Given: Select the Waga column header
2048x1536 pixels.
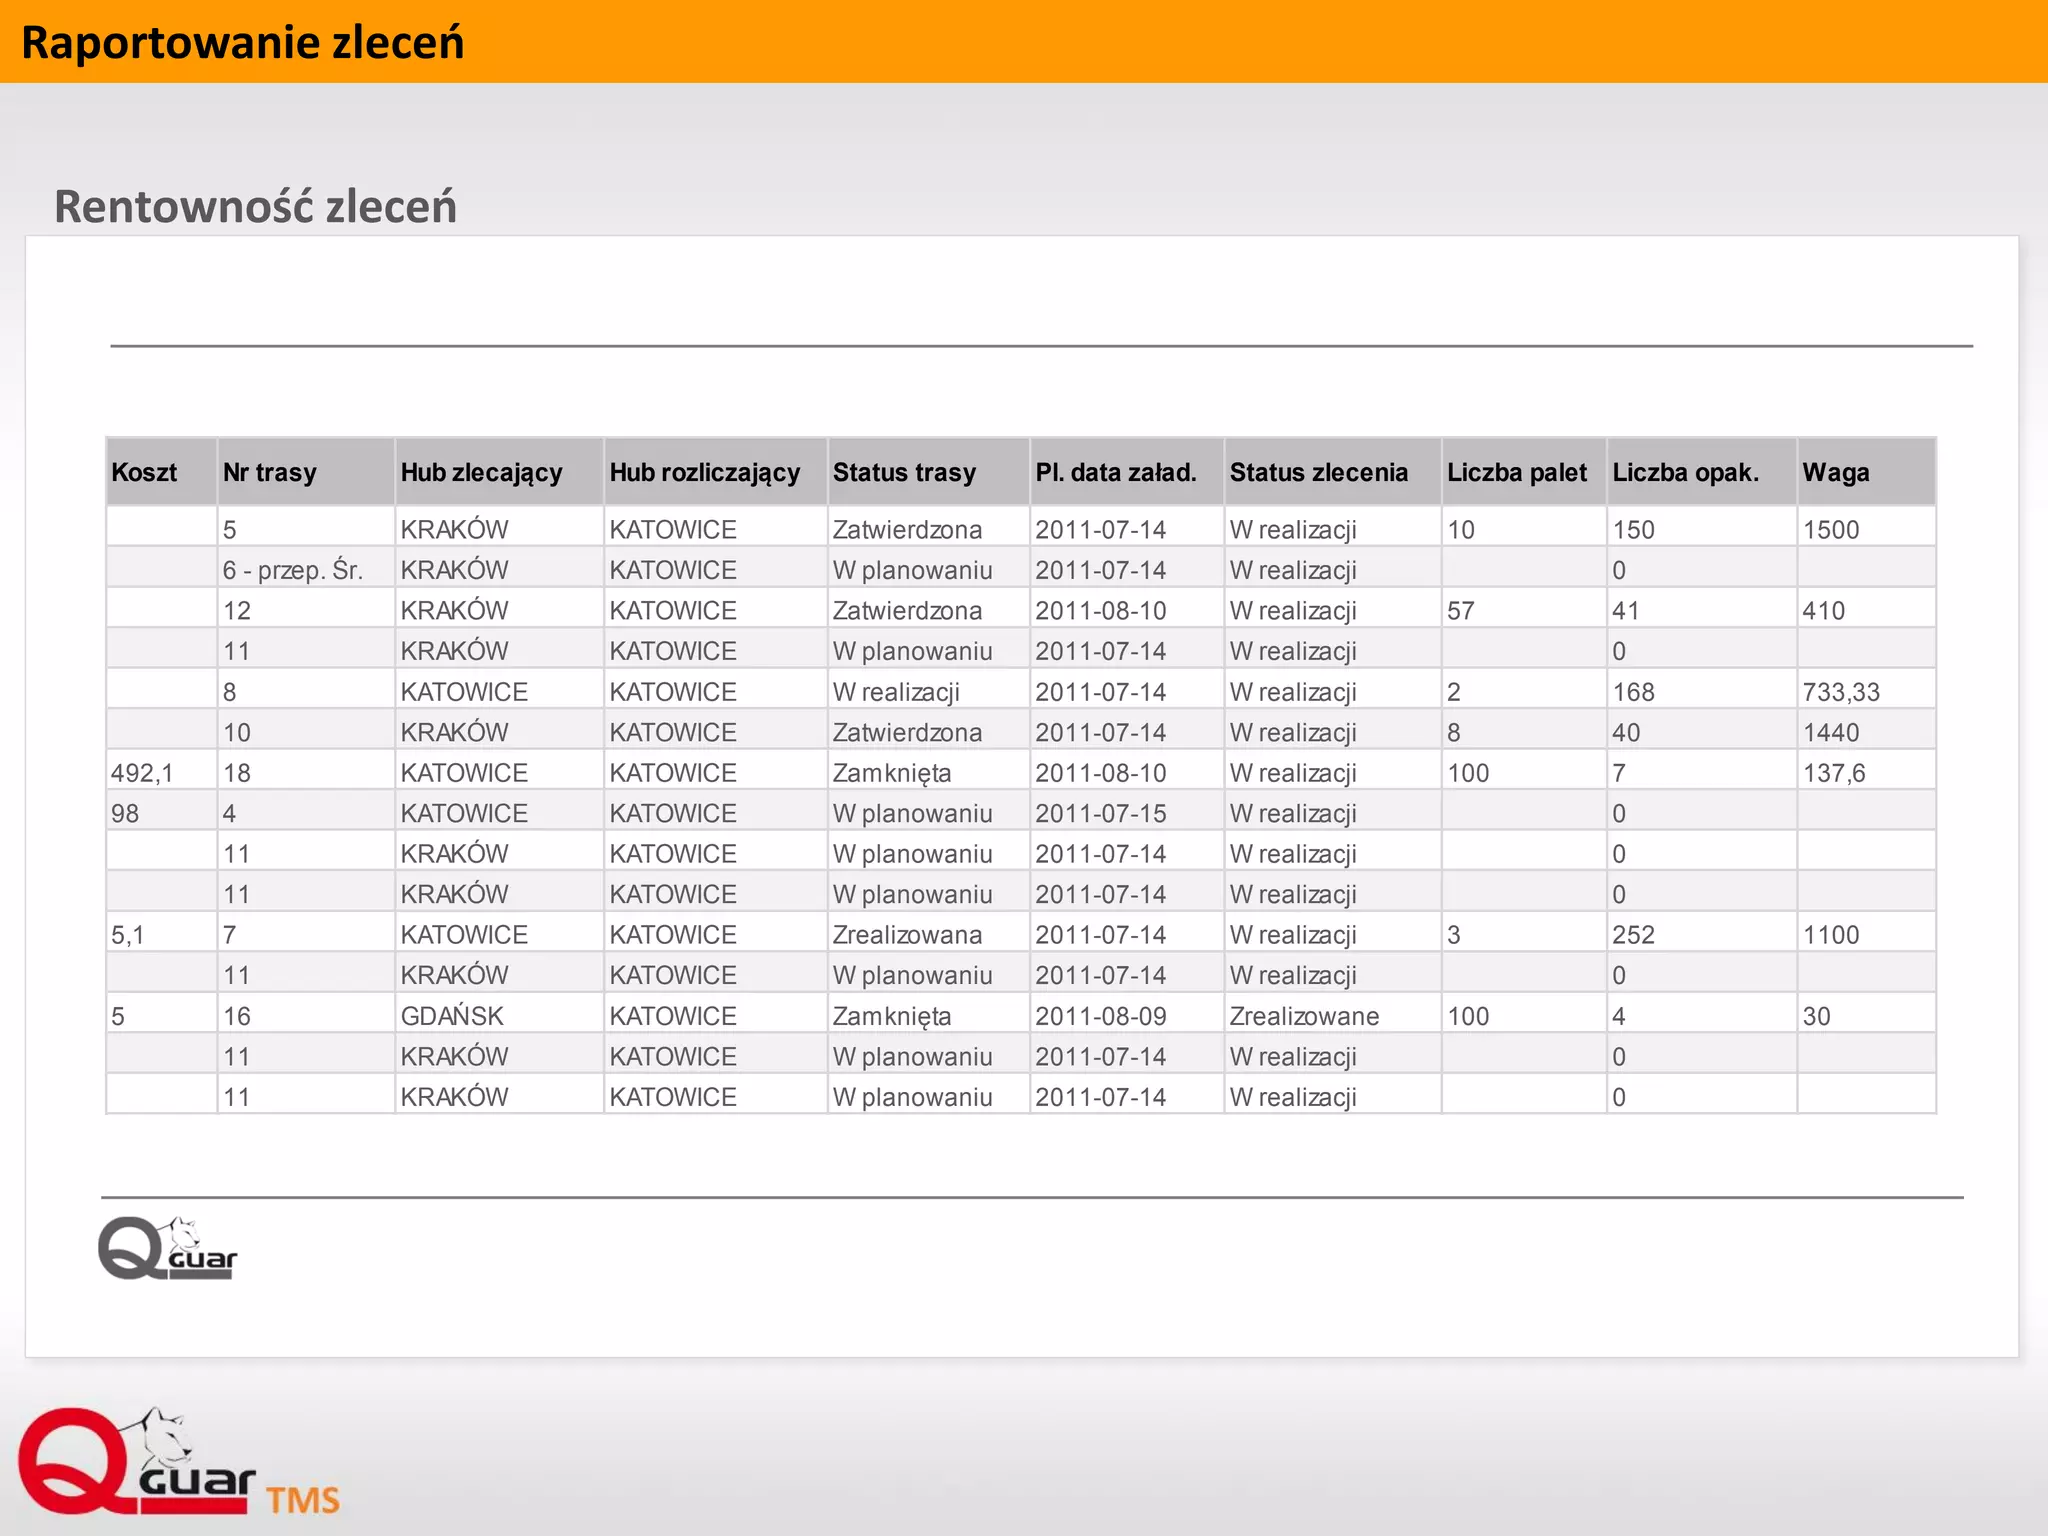Looking at the screenshot, I should coord(1836,472).
